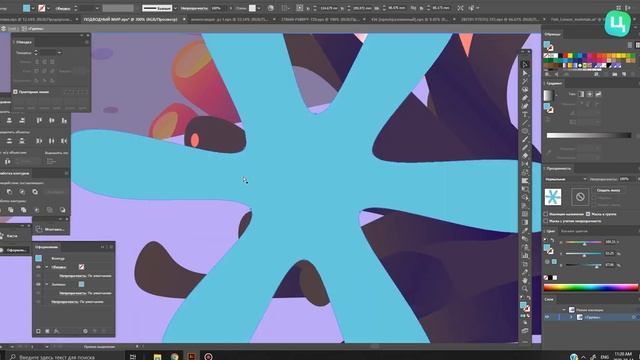
Task: Select the Column Graph tool
Action: pyautogui.click(x=525, y=256)
